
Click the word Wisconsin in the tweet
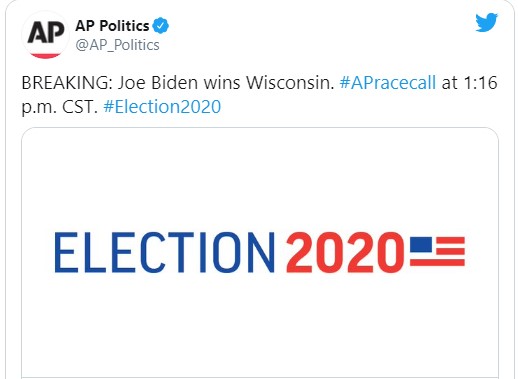(290, 82)
